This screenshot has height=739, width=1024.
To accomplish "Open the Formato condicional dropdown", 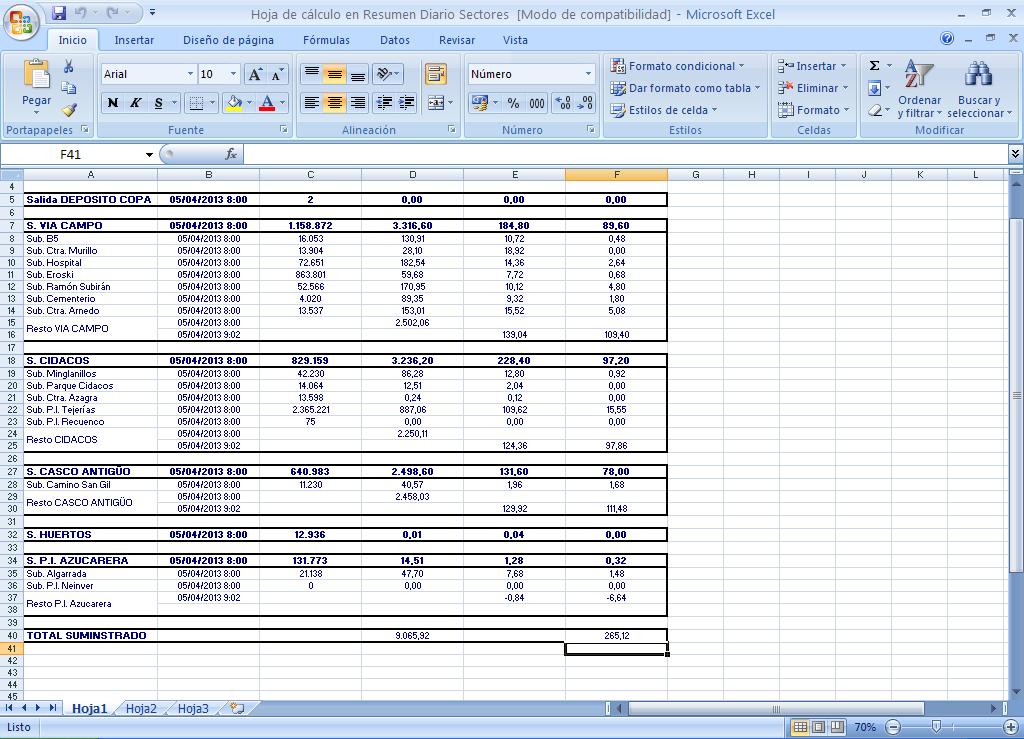I will 677,66.
